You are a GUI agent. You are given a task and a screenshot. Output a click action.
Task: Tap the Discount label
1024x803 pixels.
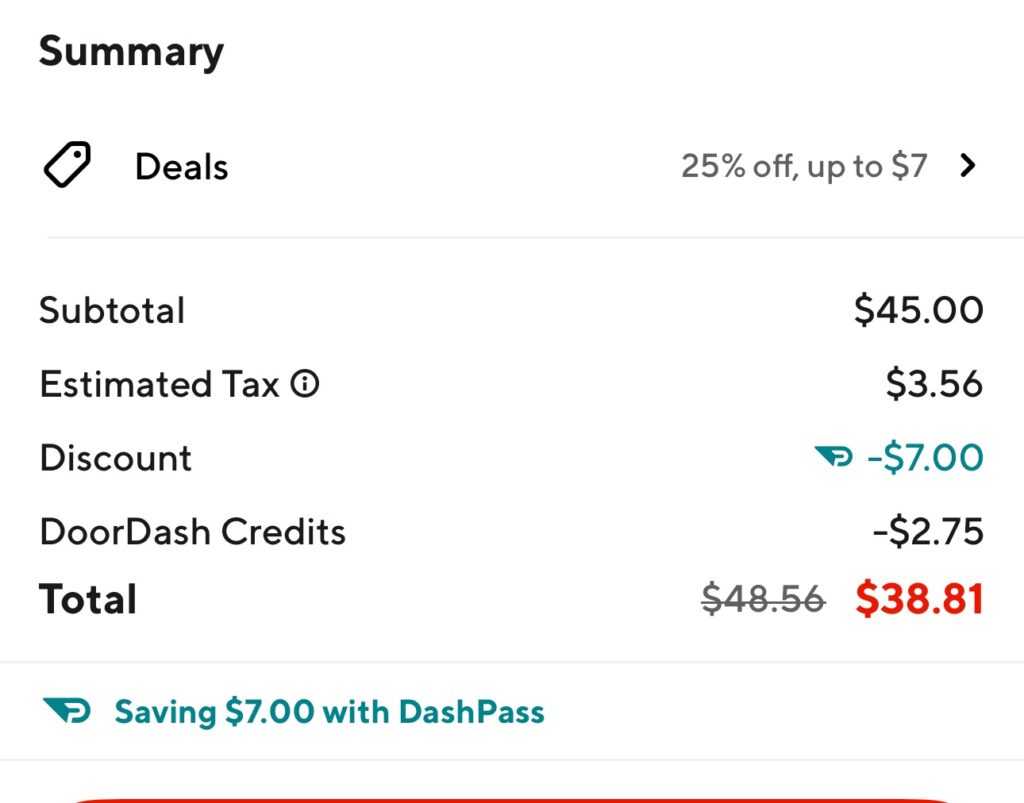116,458
